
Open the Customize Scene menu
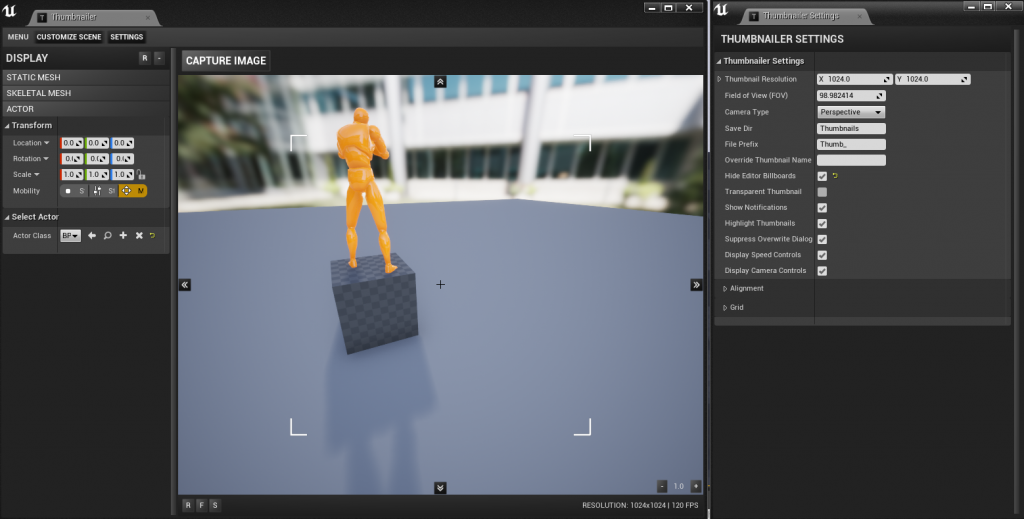pos(69,37)
